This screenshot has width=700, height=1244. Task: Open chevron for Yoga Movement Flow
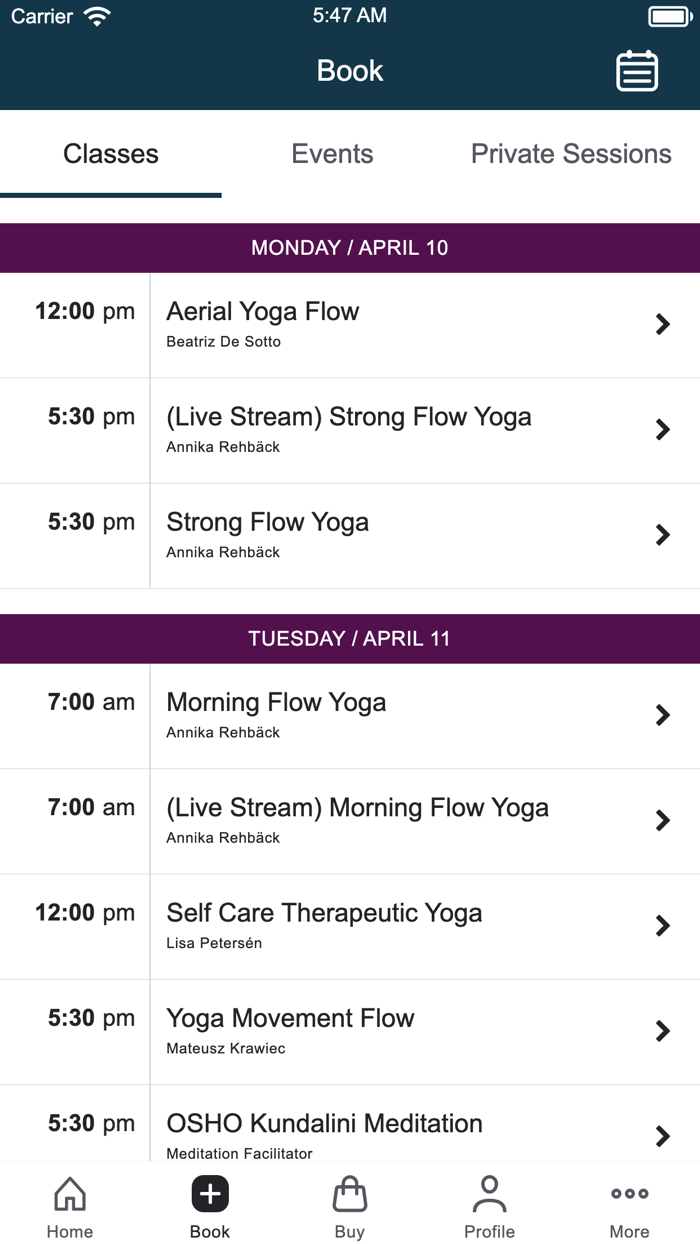[662, 1031]
